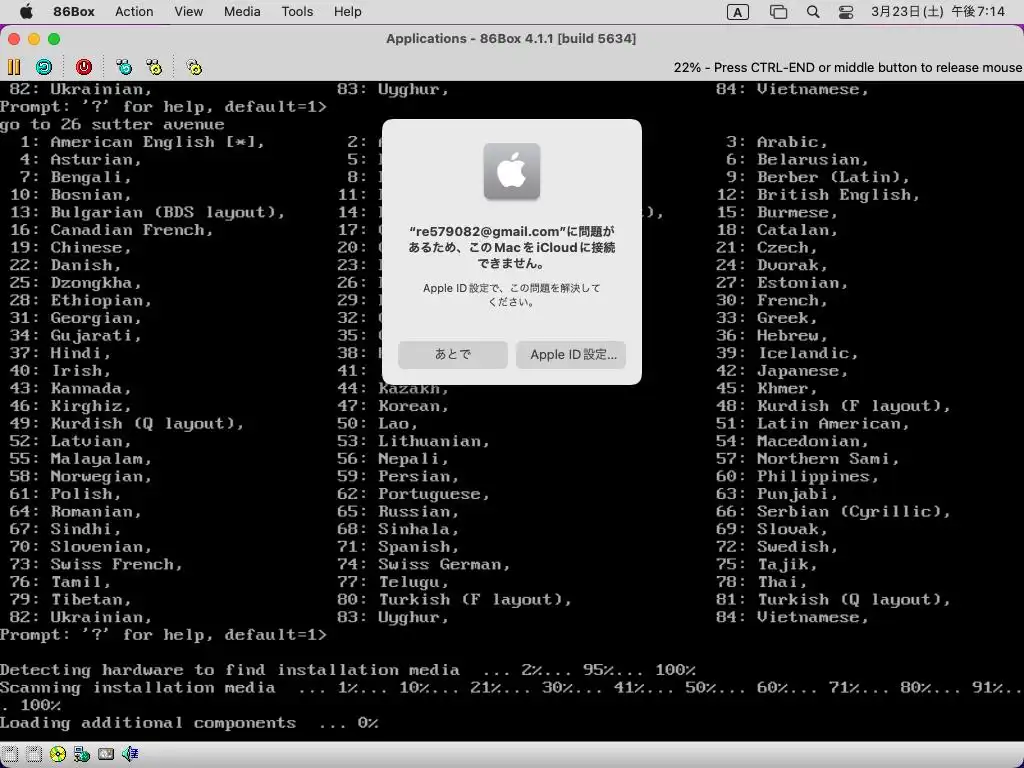Send Ctrl+Alt+Esc with the yellow keys icon

[x=154, y=67]
